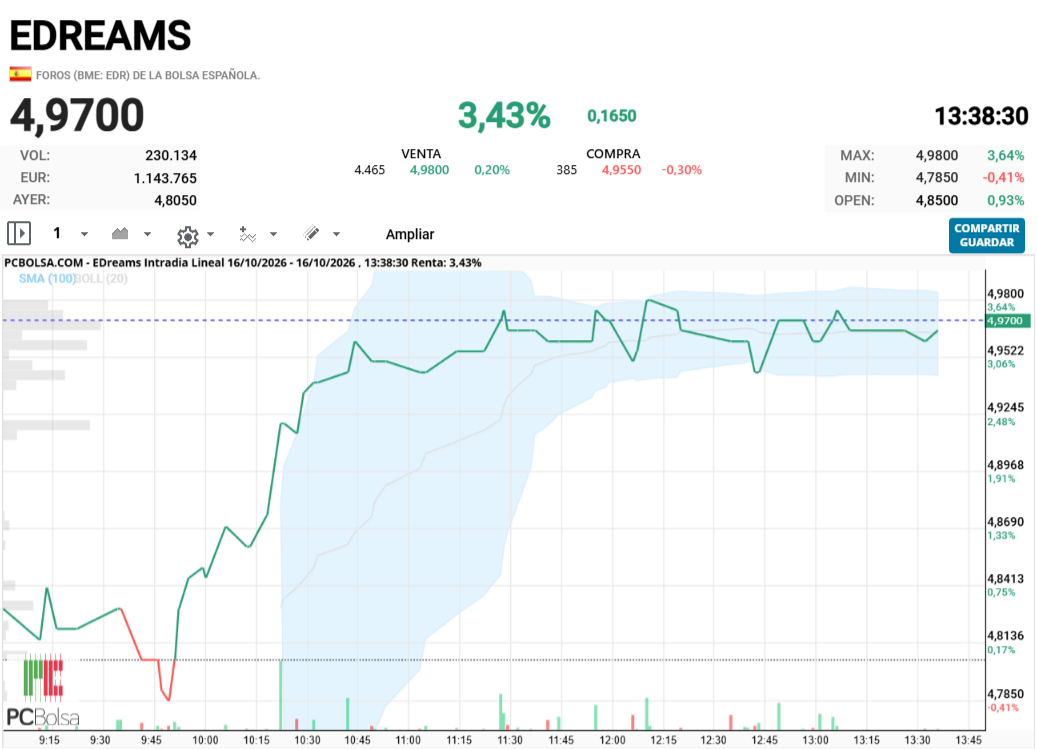Click the SMA (100) indicator label
1037x749 pixels.
[x=46, y=278]
